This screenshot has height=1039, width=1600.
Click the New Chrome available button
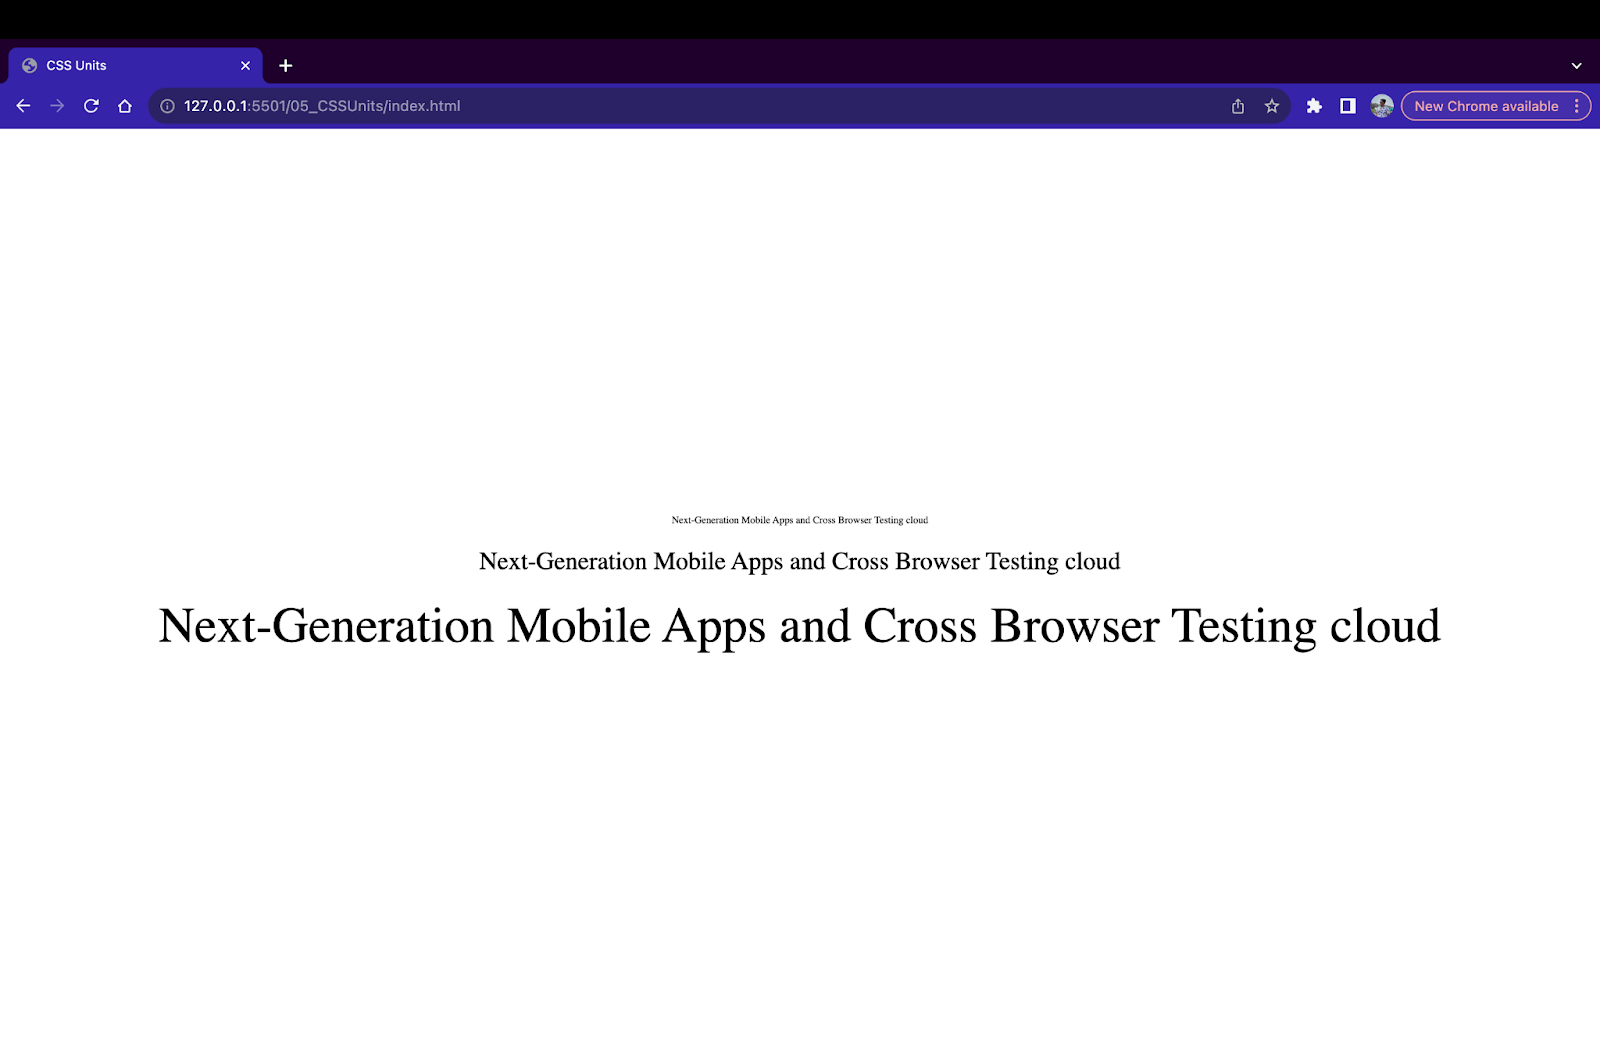[x=1486, y=106]
